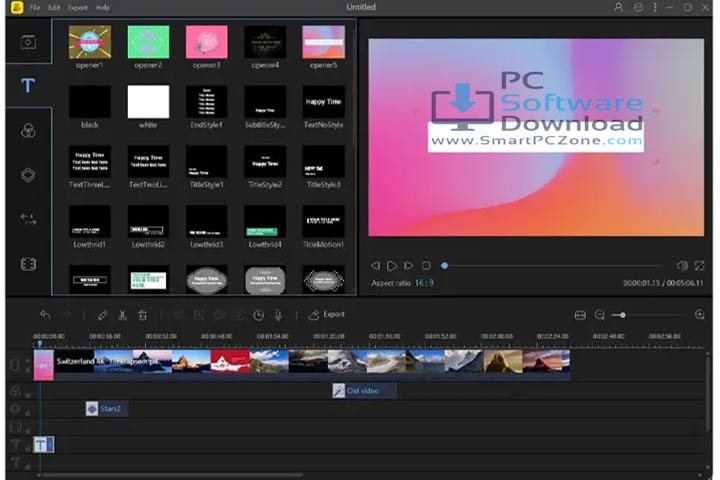This screenshot has height=480, width=720.
Task: Open the Filters panel in sidebar
Action: (x=28, y=131)
